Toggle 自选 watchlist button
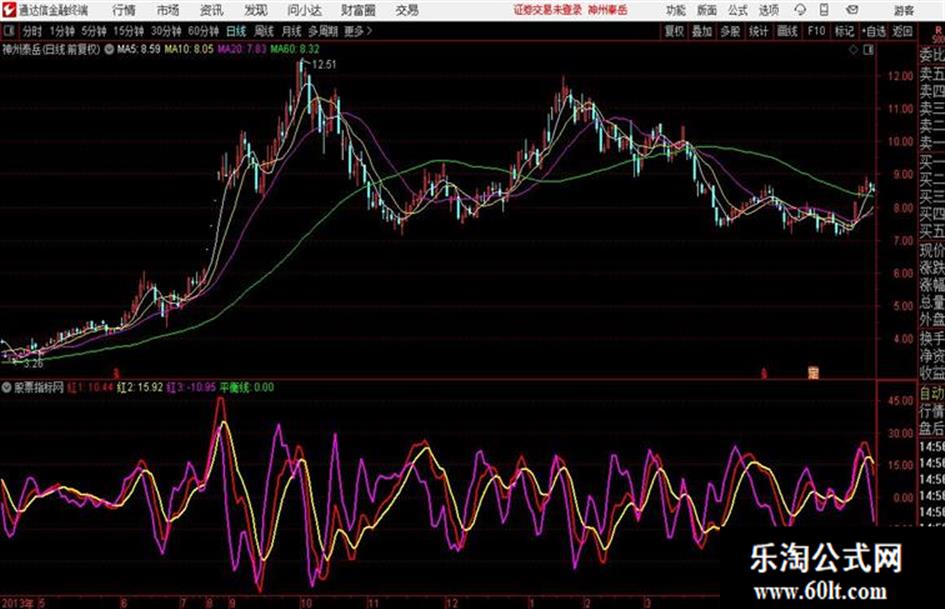Image resolution: width=945 pixels, height=609 pixels. 873,31
